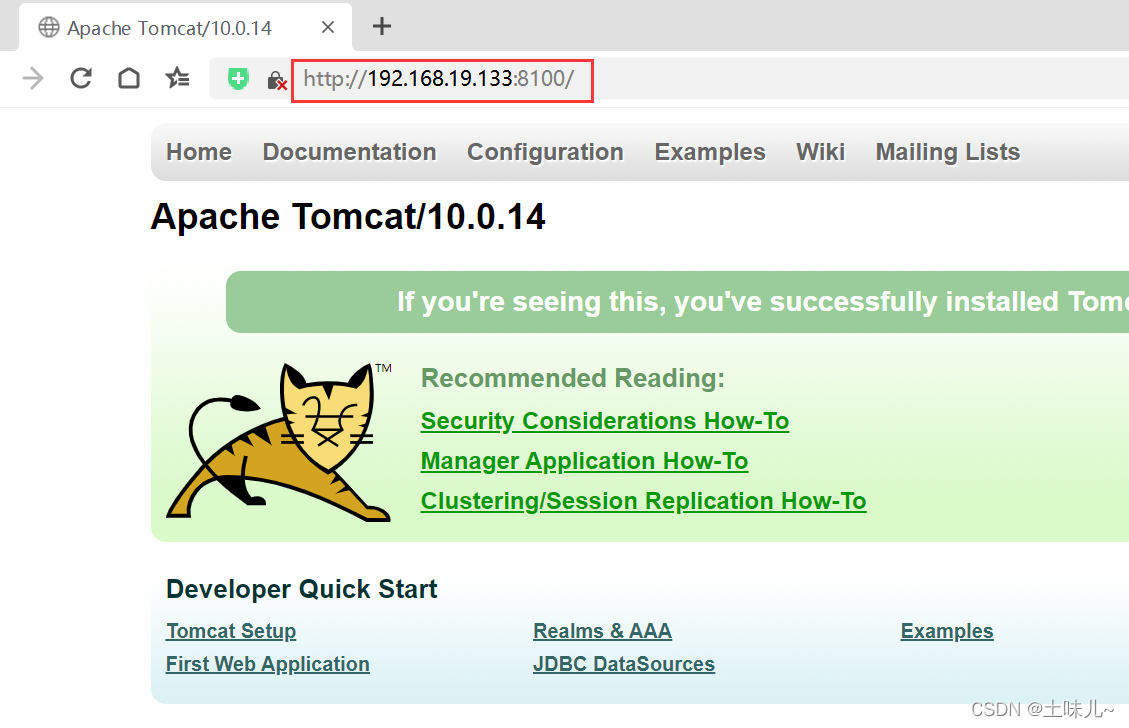The height and width of the screenshot is (728, 1129).
Task: Open the Home navigation item
Action: pos(199,152)
